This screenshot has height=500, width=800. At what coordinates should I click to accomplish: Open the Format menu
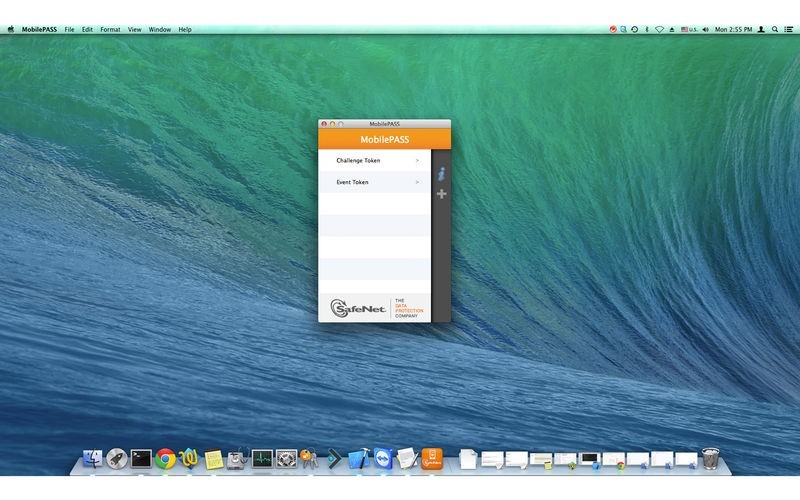point(110,30)
